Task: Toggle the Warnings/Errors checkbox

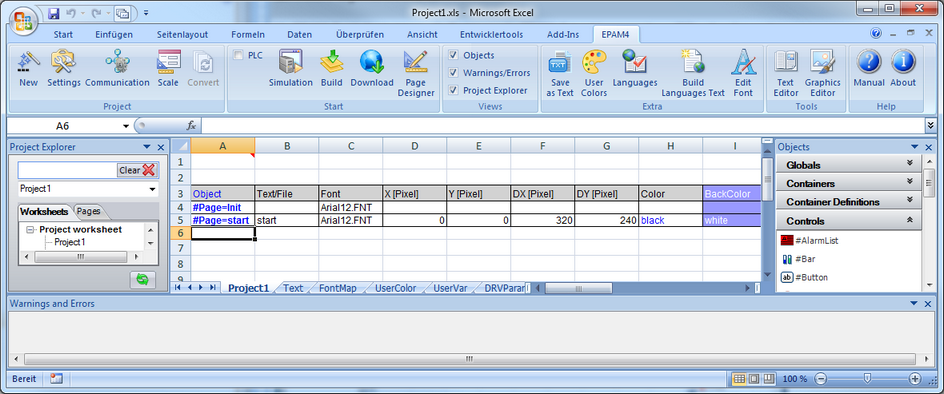Action: pos(453,73)
